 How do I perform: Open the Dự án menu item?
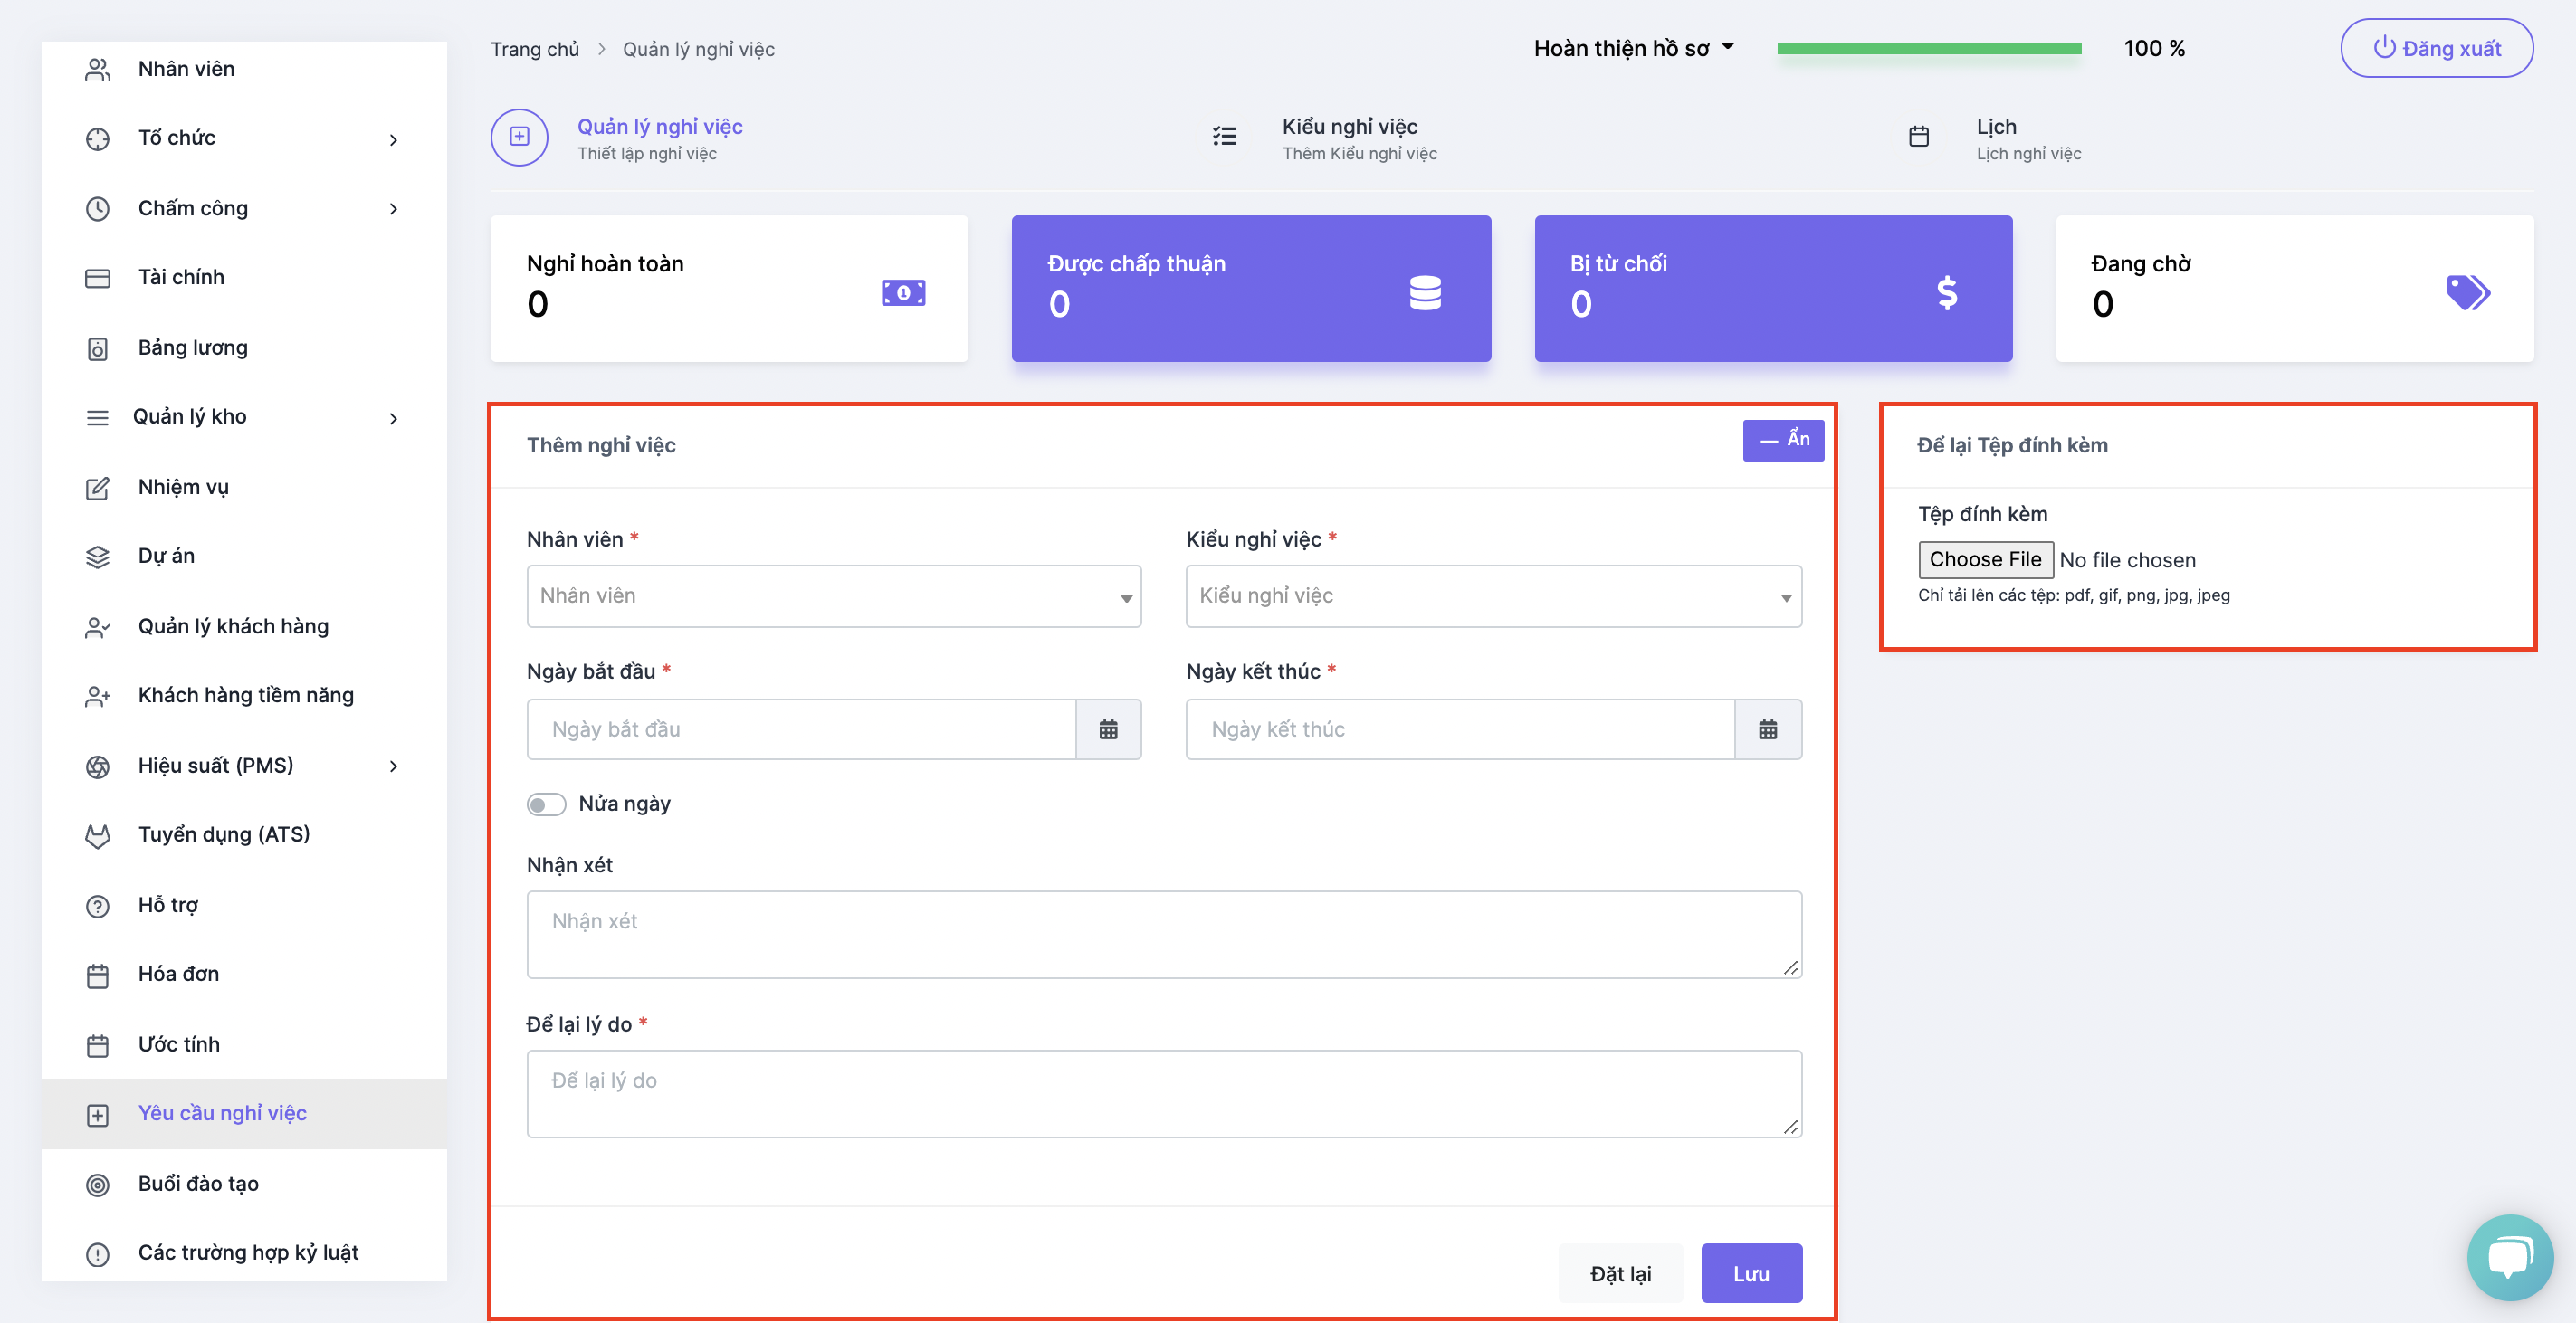[x=244, y=557]
